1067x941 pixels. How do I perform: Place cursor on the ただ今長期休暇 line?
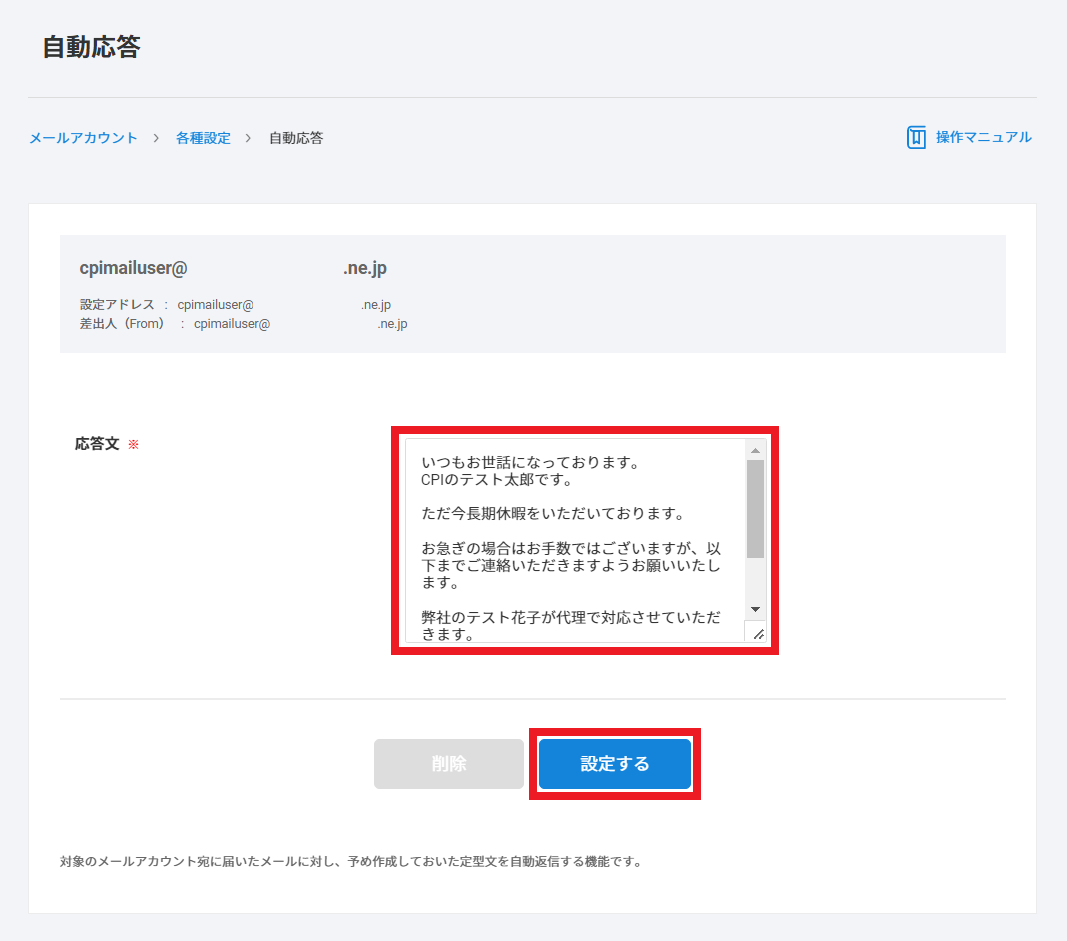coord(552,514)
